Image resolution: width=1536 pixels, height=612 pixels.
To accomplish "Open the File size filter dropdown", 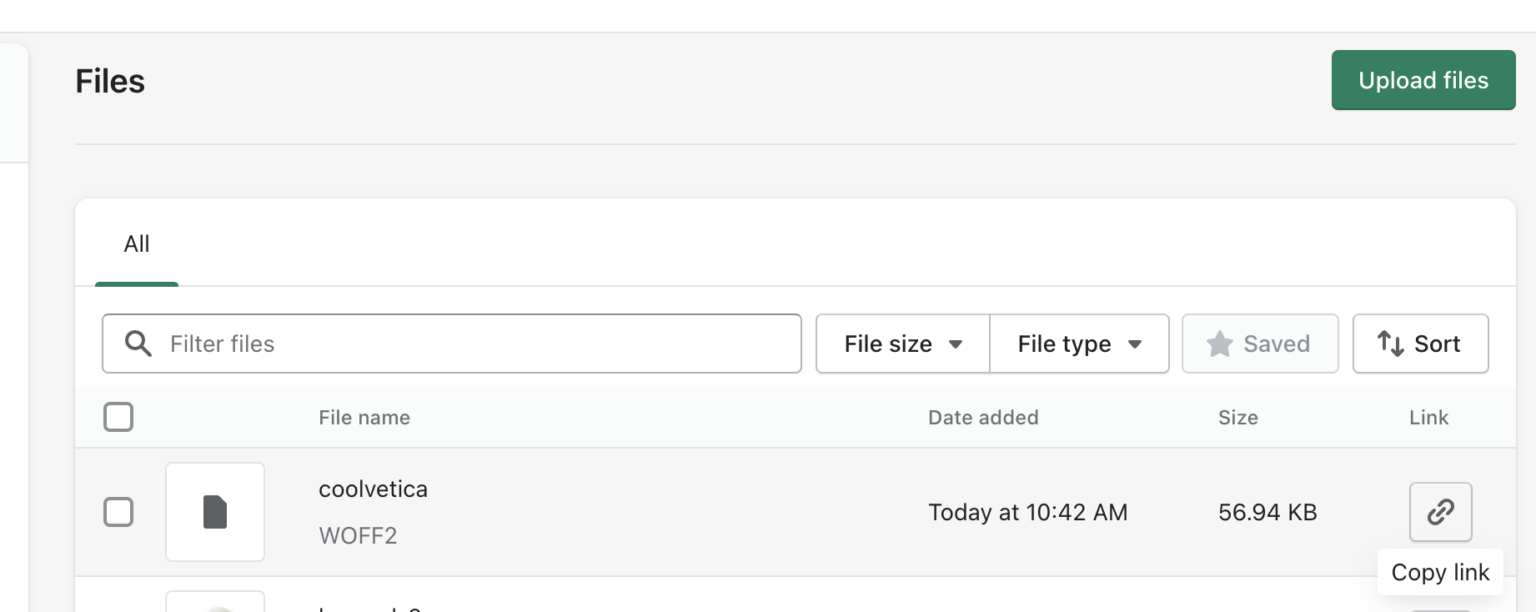I will click(x=902, y=343).
